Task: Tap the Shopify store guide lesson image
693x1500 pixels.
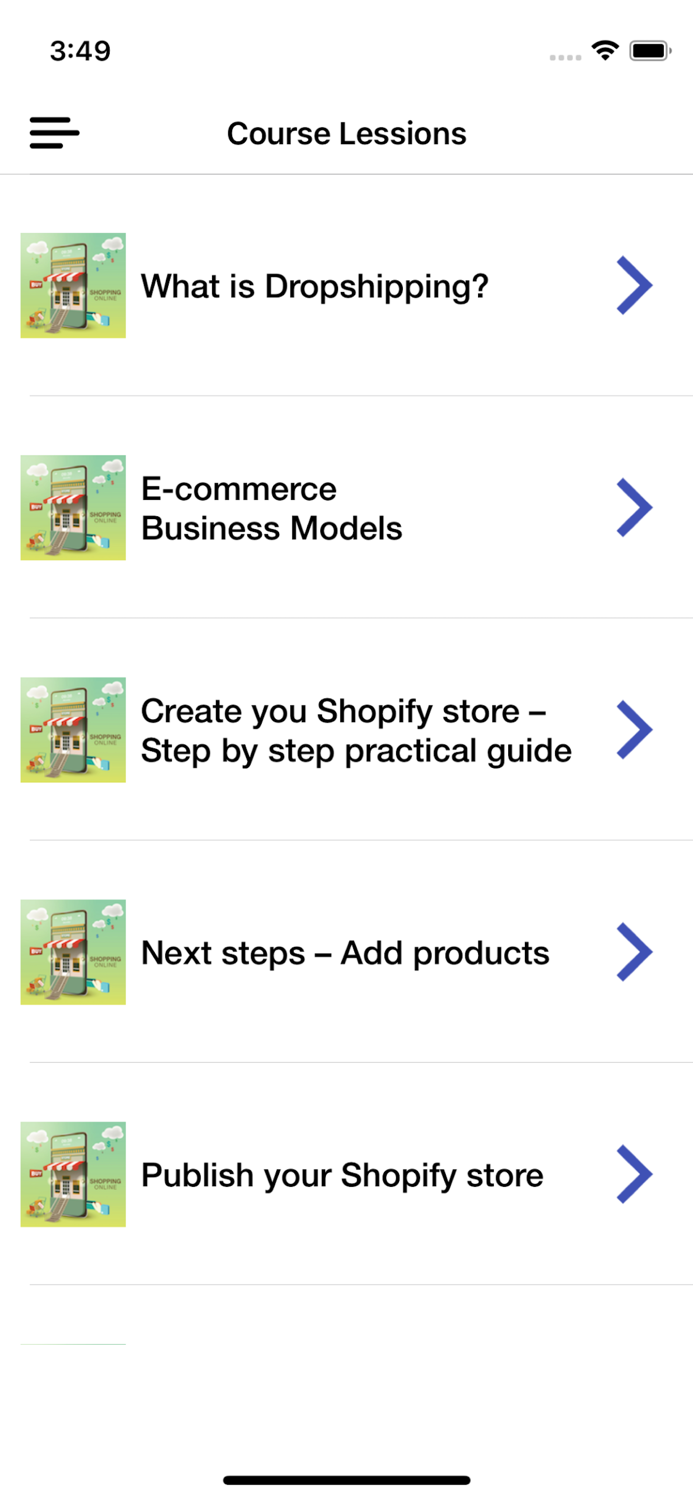Action: click(73, 730)
